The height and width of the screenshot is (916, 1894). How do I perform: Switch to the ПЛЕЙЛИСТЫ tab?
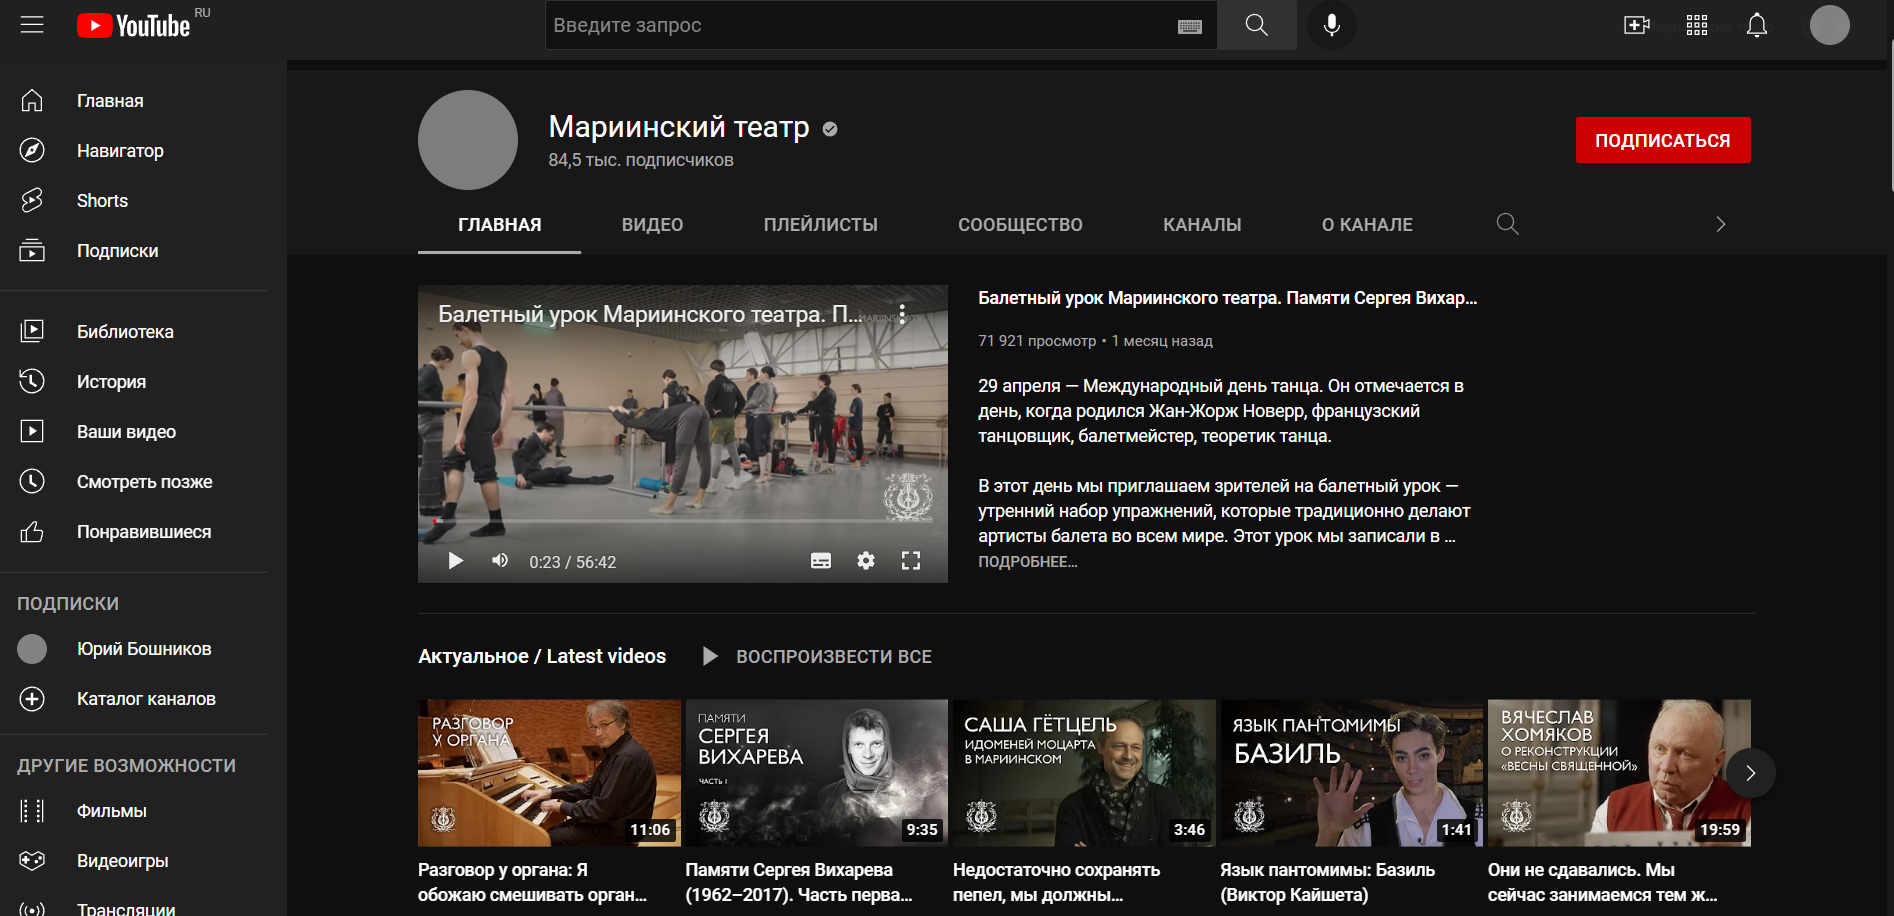click(x=821, y=225)
